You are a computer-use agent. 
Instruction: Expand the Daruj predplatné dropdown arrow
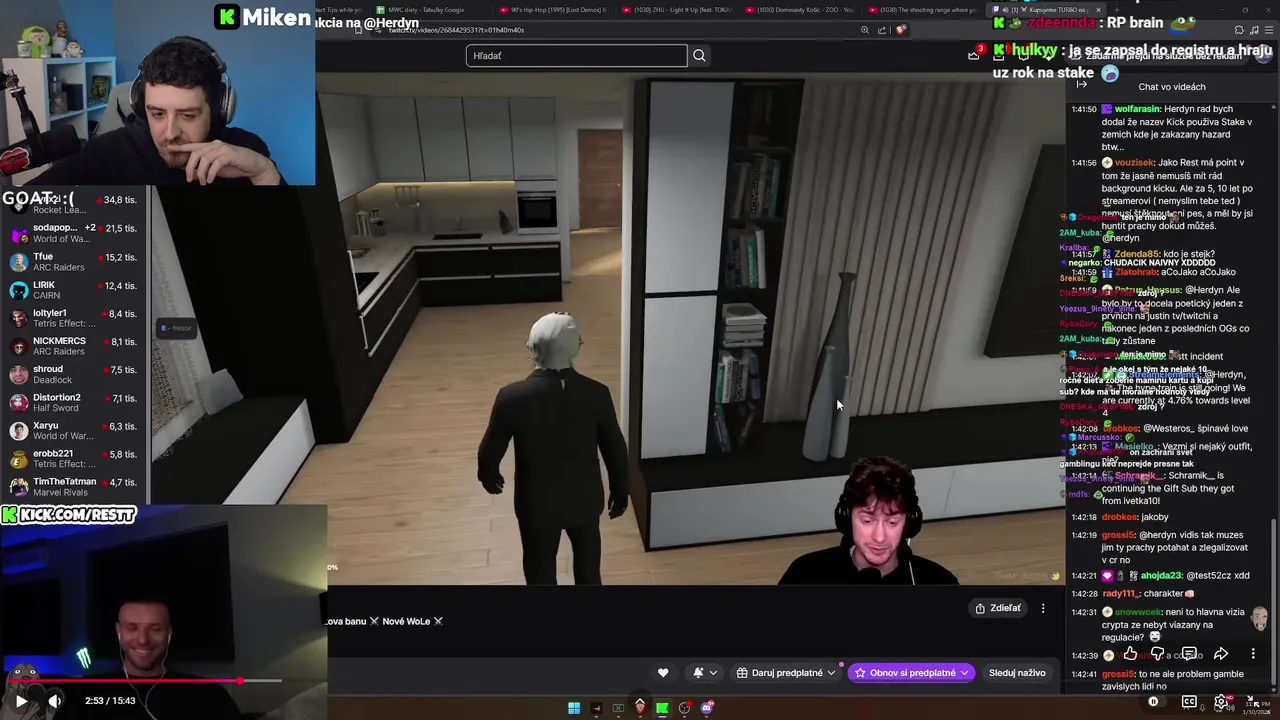(x=831, y=673)
